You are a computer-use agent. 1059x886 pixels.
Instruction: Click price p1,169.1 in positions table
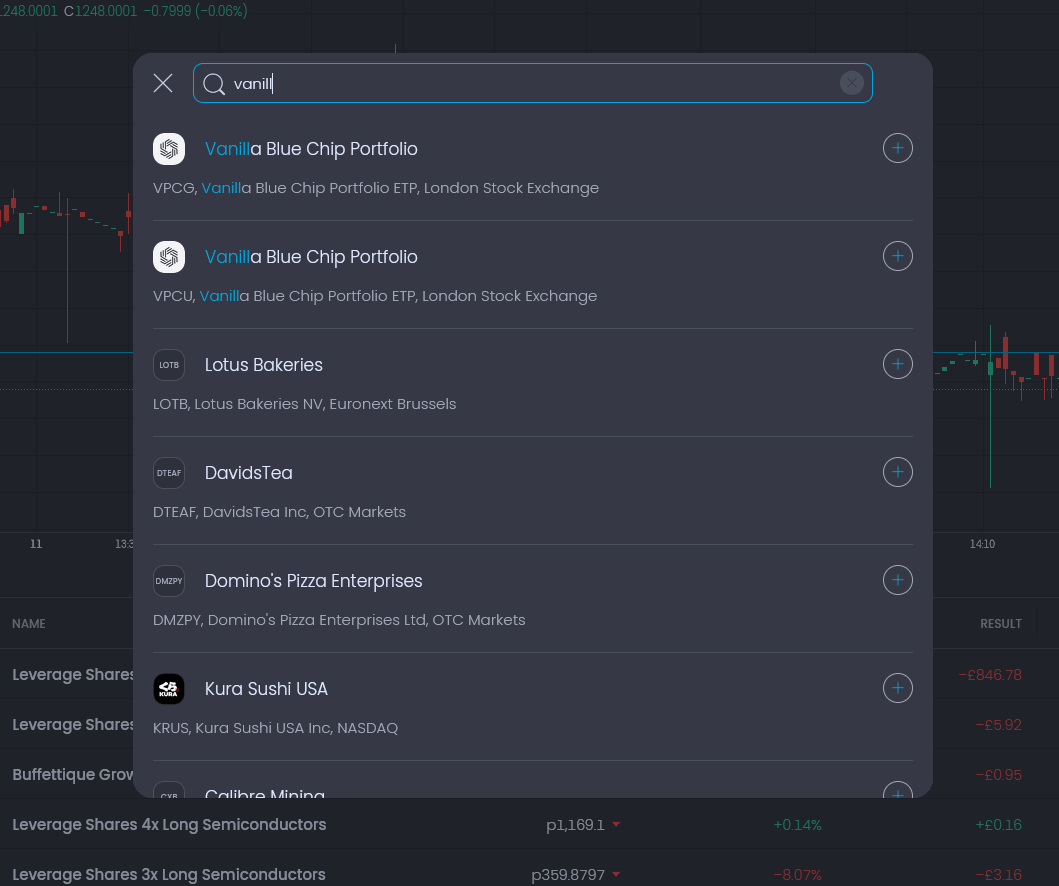575,825
